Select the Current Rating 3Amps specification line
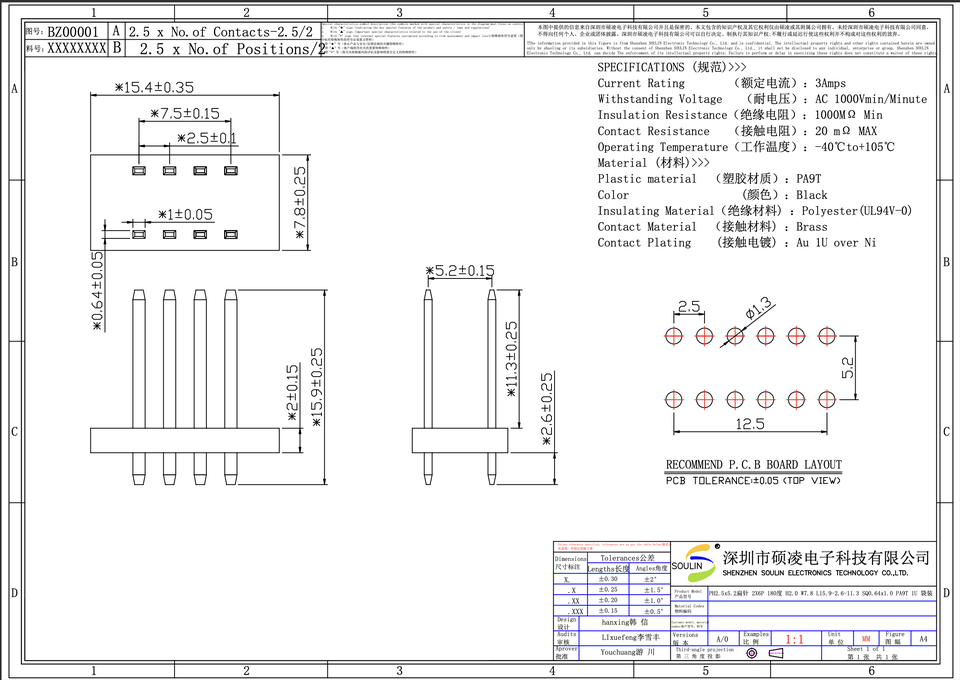Image resolution: width=960 pixels, height=680 pixels. [x=722, y=83]
